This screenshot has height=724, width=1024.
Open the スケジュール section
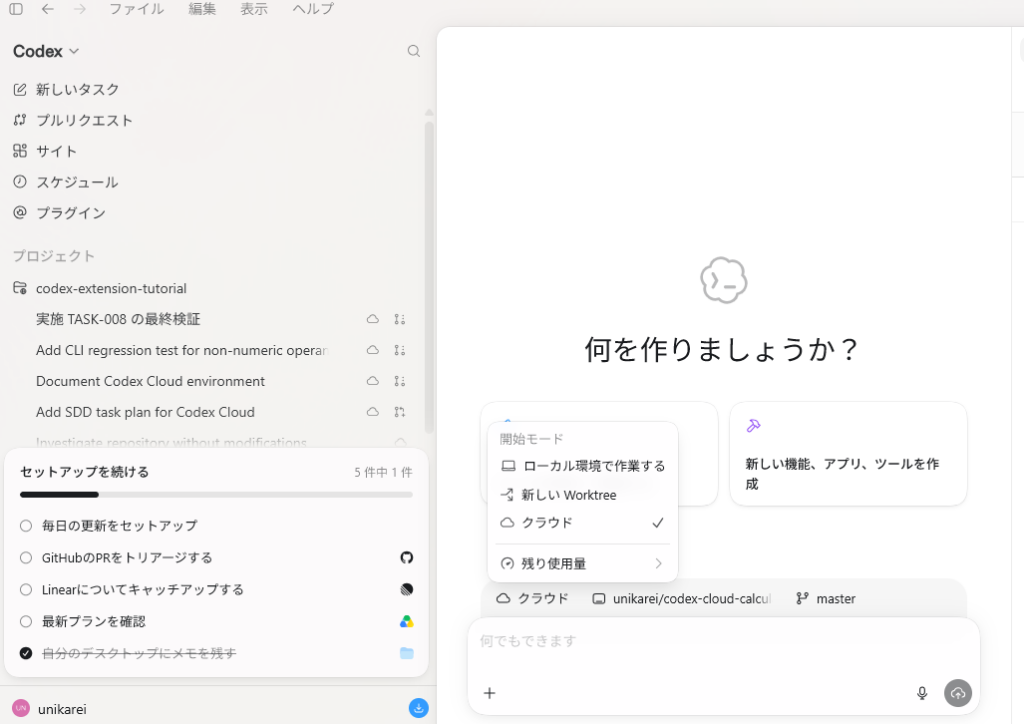pos(65,181)
